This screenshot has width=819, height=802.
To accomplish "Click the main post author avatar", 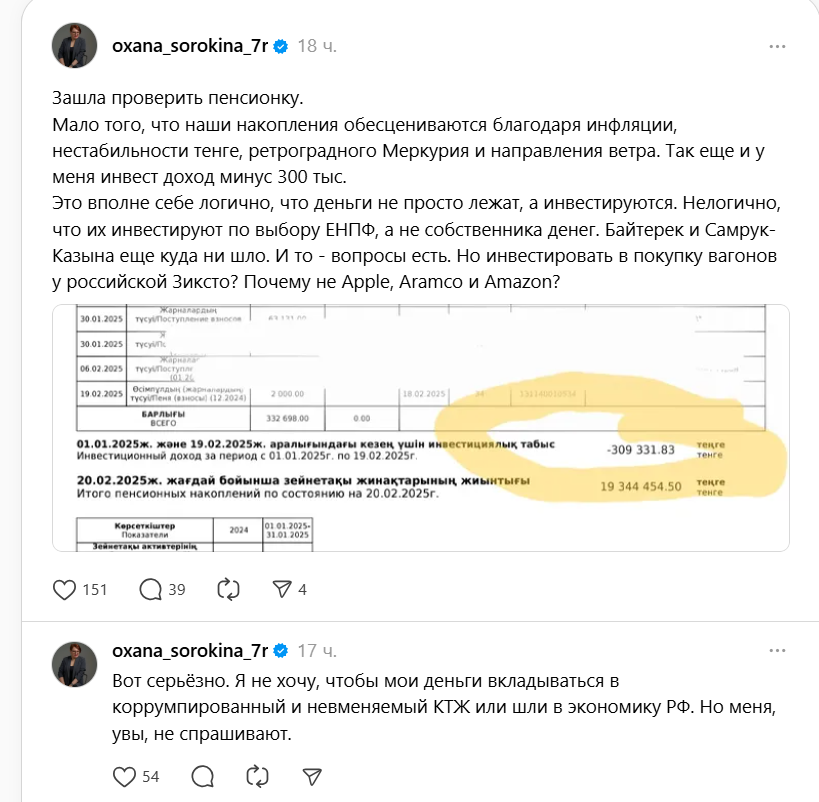I will coord(75,45).
